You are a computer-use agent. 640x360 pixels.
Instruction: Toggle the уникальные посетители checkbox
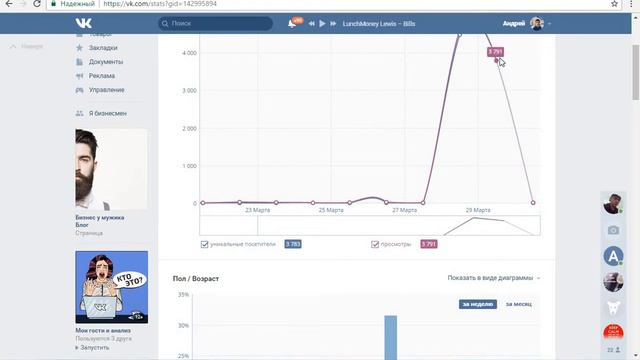[204, 244]
